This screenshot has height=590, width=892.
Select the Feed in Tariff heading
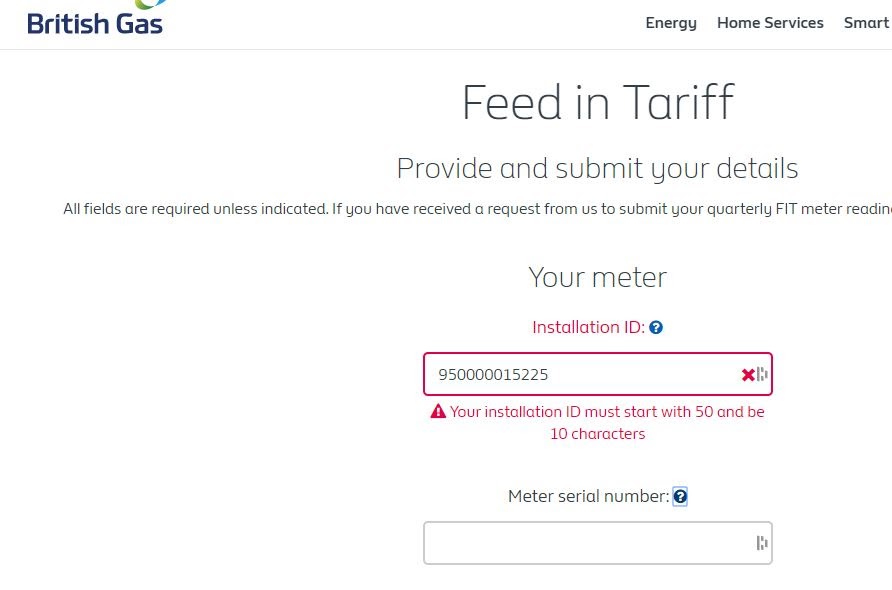coord(598,102)
